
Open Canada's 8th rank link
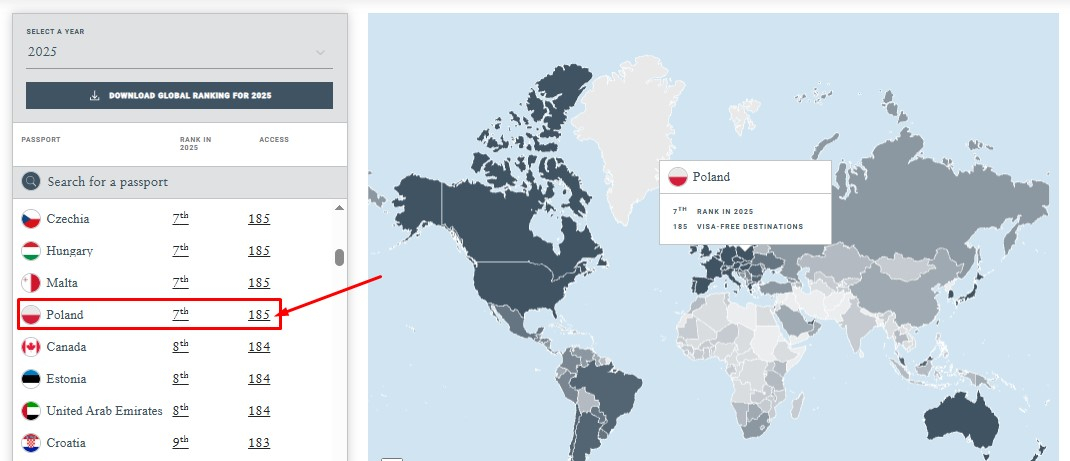[x=180, y=346]
